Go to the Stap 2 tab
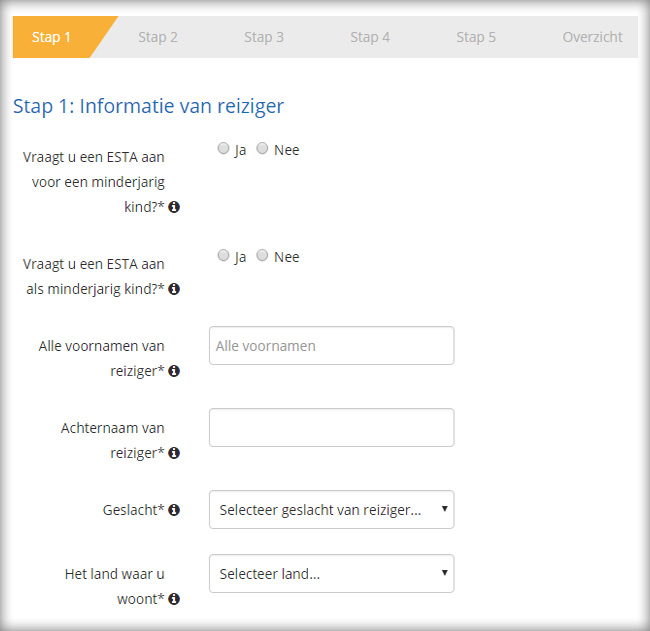650x631 pixels. click(158, 37)
